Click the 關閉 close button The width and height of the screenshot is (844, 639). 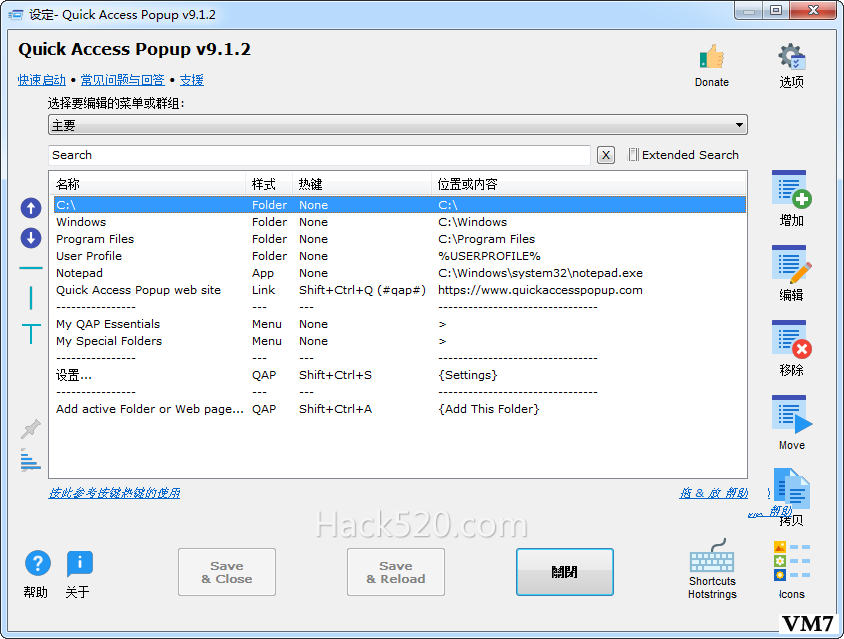565,572
